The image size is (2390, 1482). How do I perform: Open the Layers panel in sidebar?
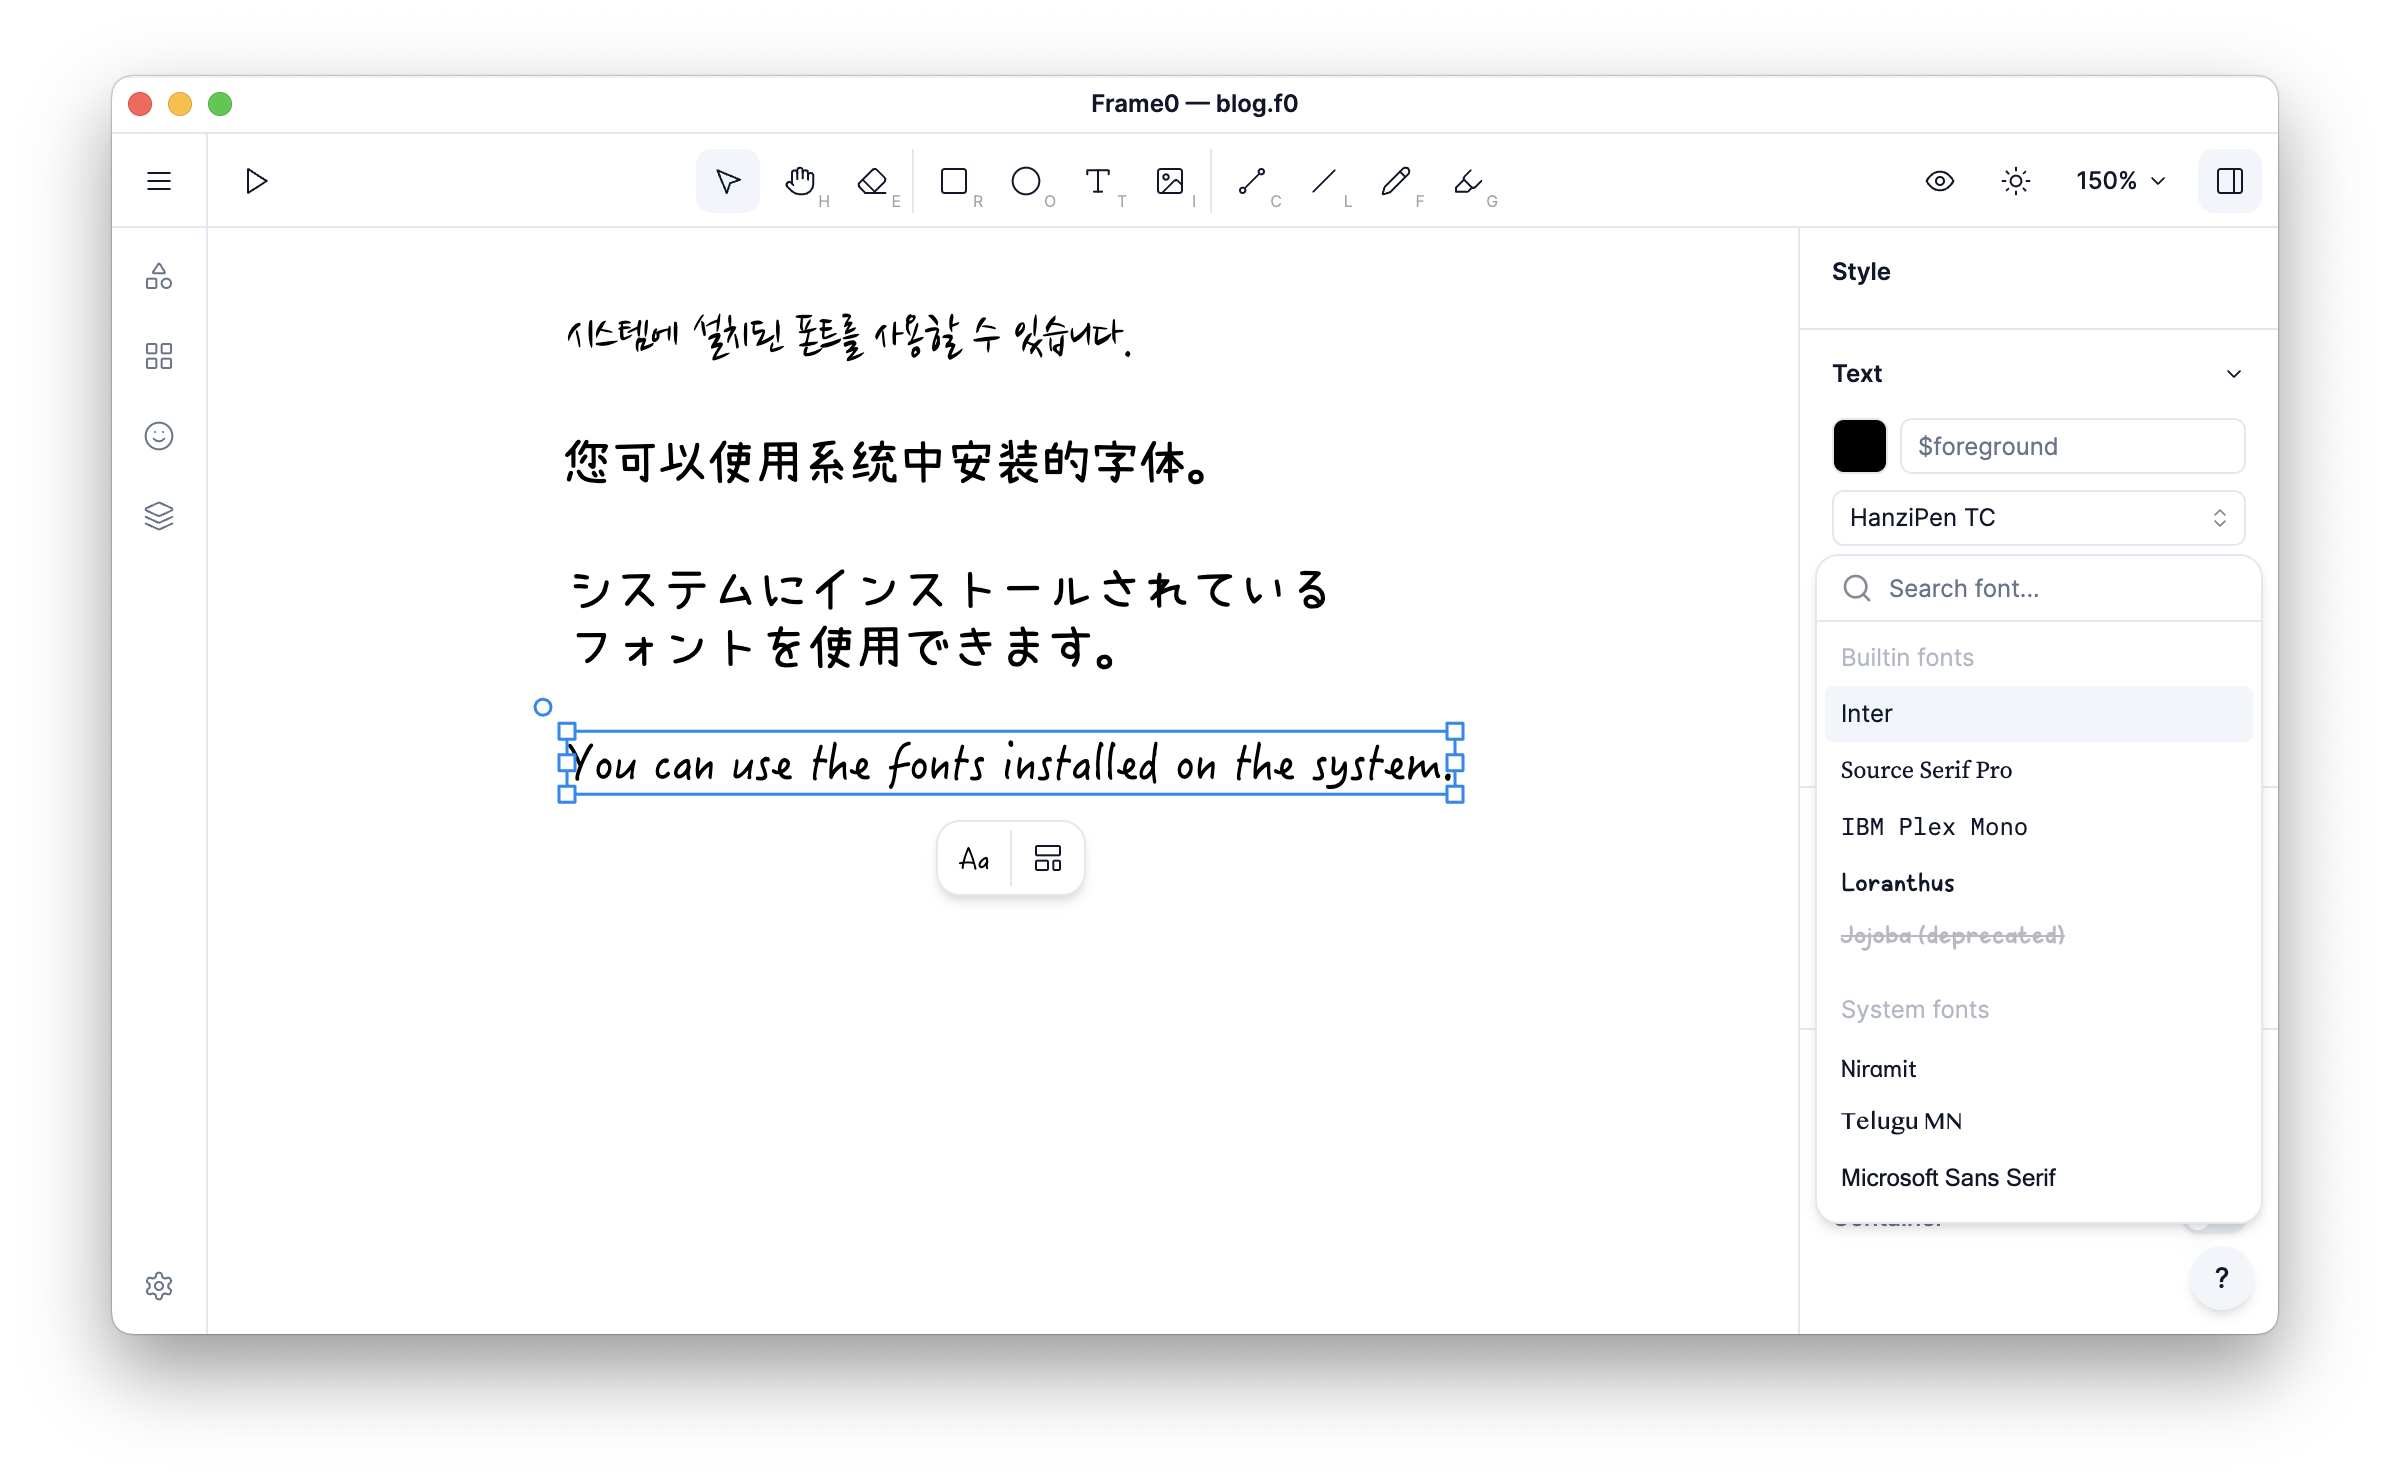[x=159, y=516]
